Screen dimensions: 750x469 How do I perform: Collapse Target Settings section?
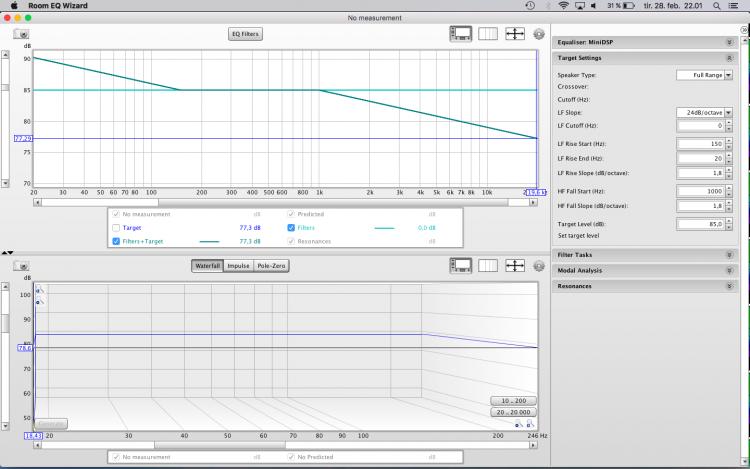point(729,58)
